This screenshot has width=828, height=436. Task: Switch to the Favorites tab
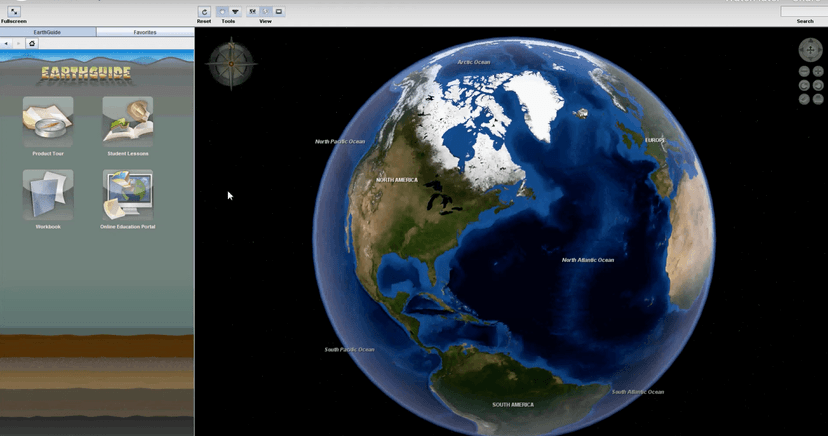145,32
